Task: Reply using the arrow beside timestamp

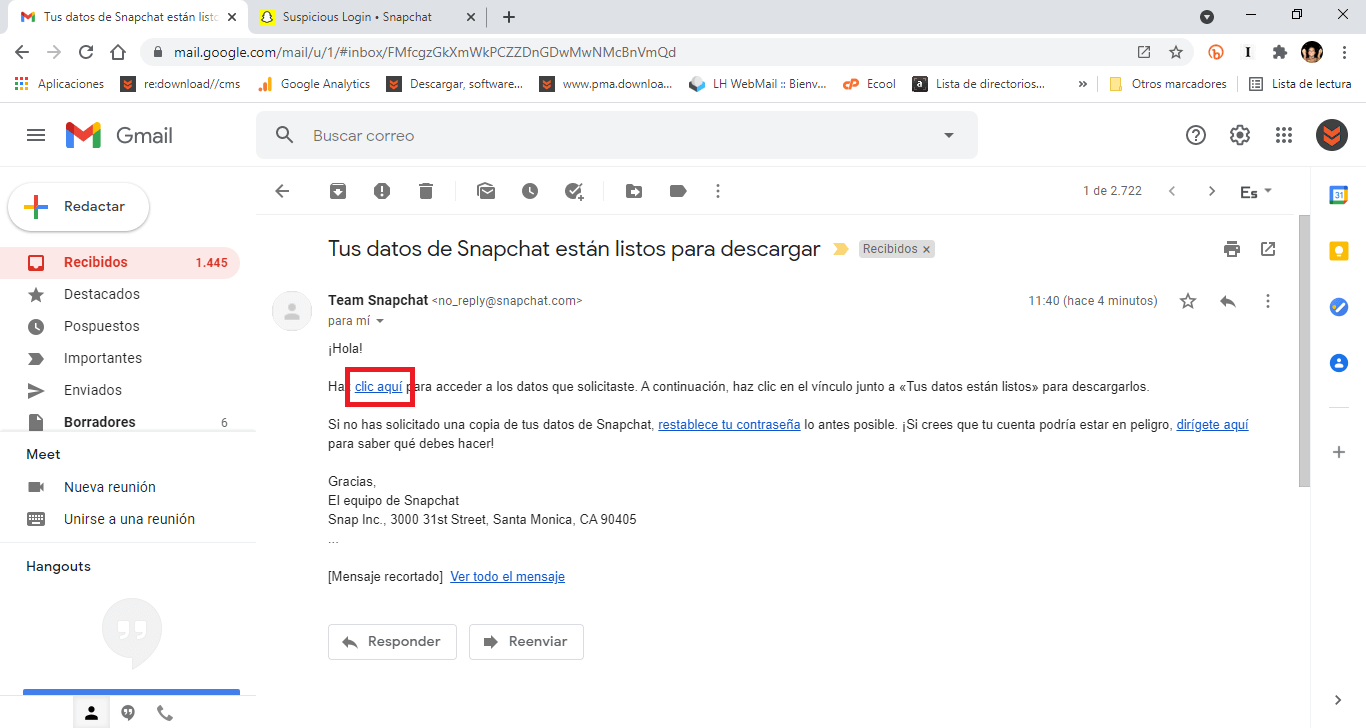Action: point(1228,301)
